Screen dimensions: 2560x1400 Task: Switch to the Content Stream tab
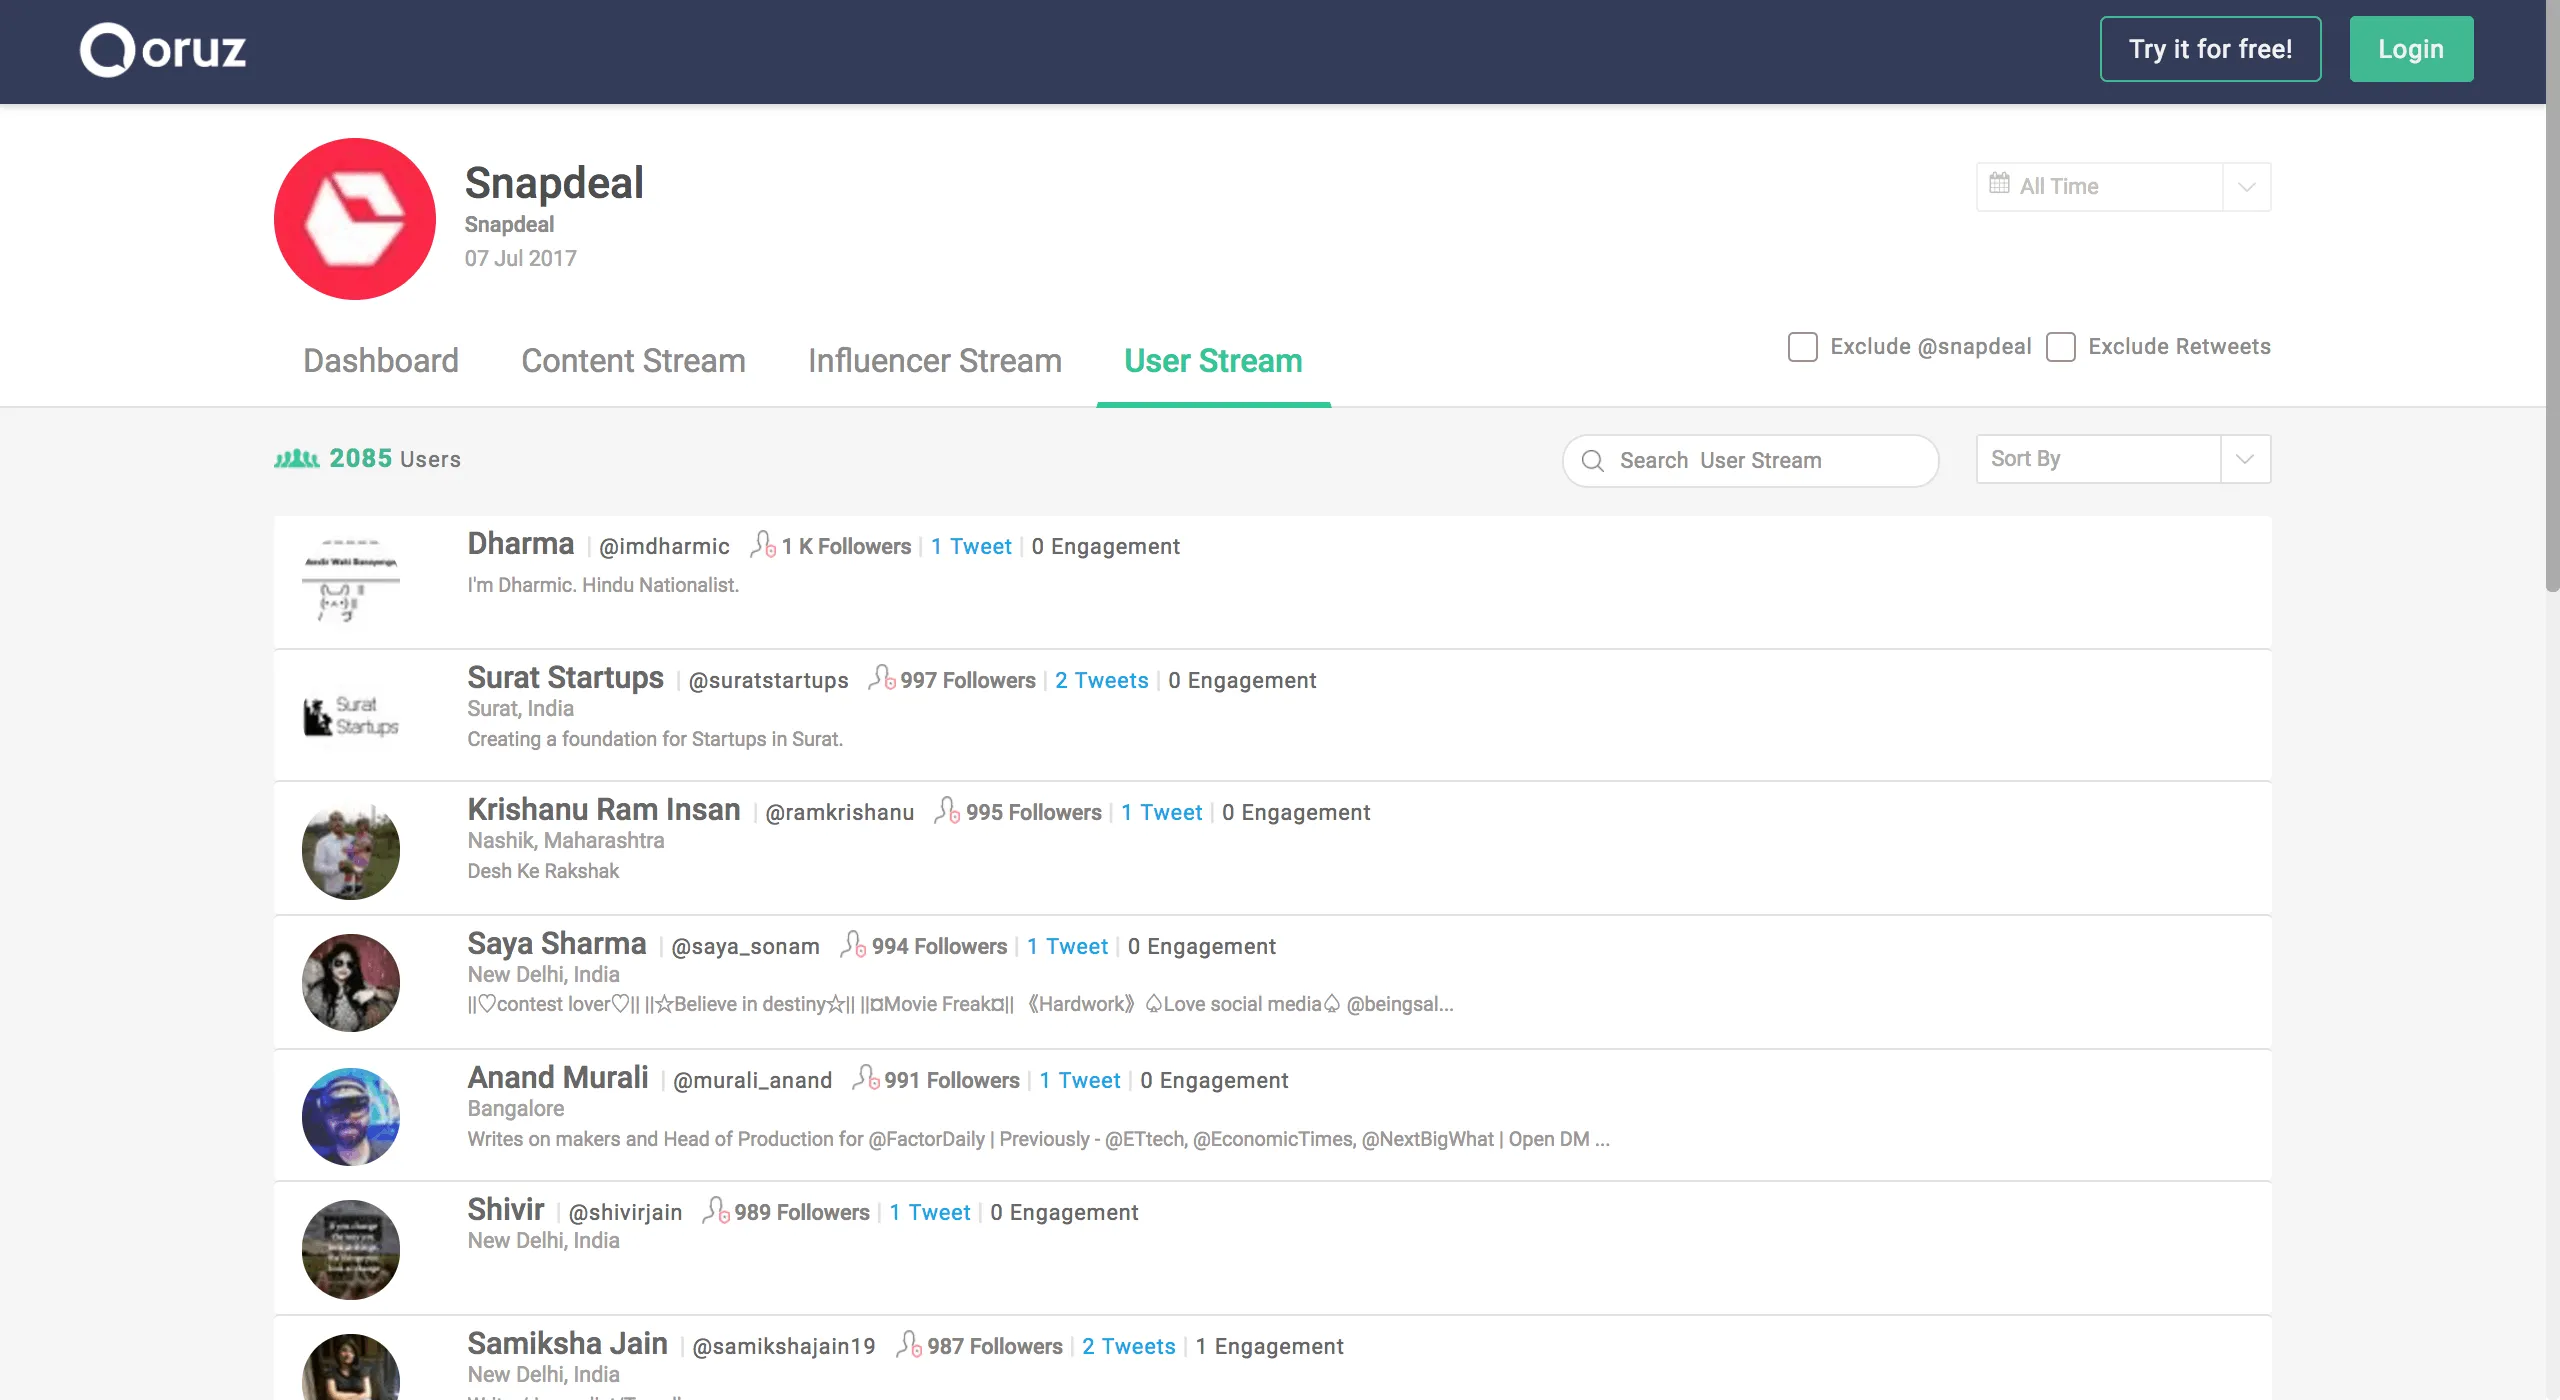tap(633, 360)
